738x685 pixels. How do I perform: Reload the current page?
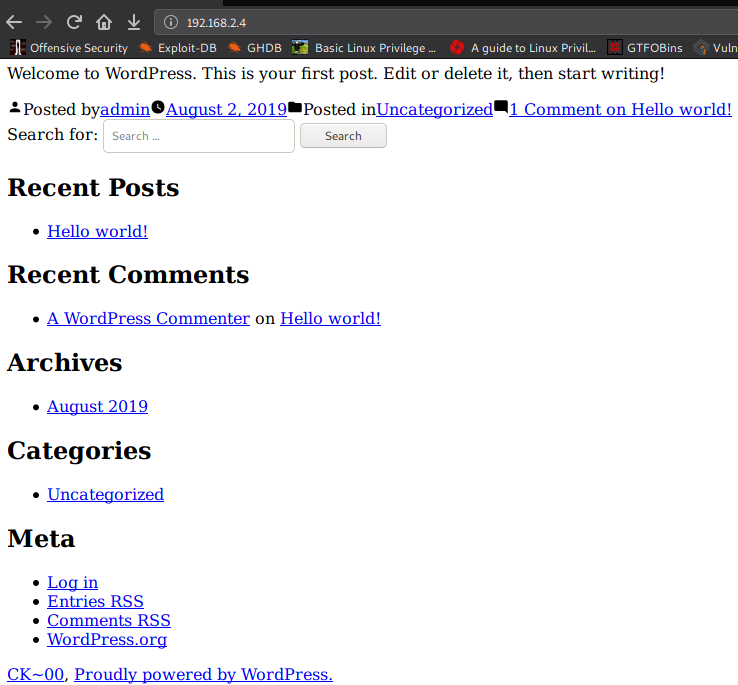(x=74, y=22)
